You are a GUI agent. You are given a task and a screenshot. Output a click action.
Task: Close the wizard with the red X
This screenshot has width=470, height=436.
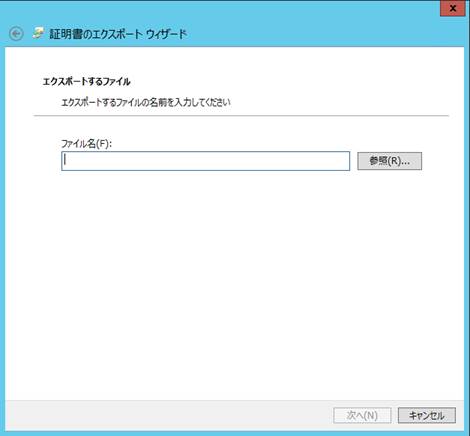coord(453,8)
